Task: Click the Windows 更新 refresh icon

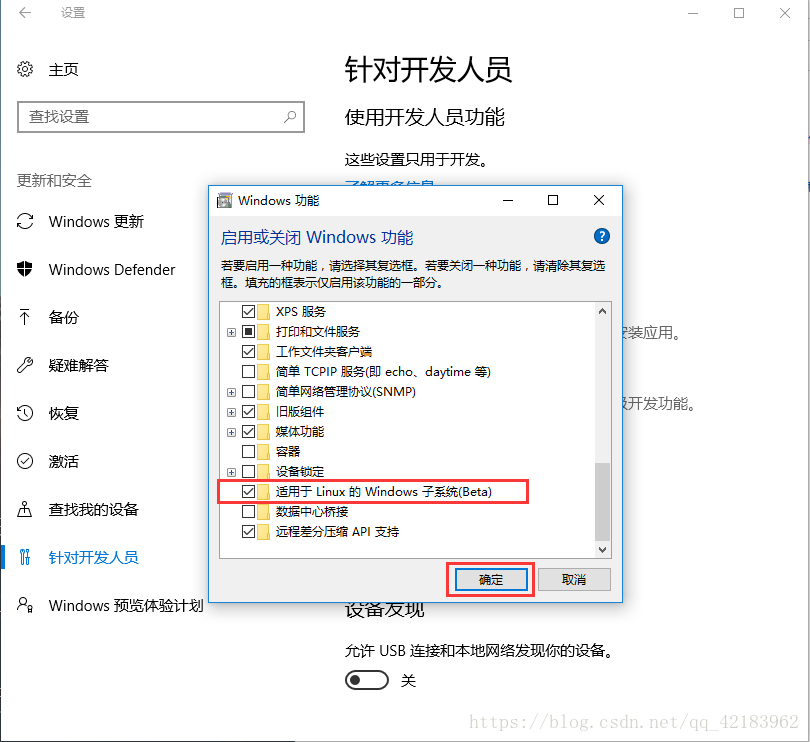Action: click(x=25, y=221)
